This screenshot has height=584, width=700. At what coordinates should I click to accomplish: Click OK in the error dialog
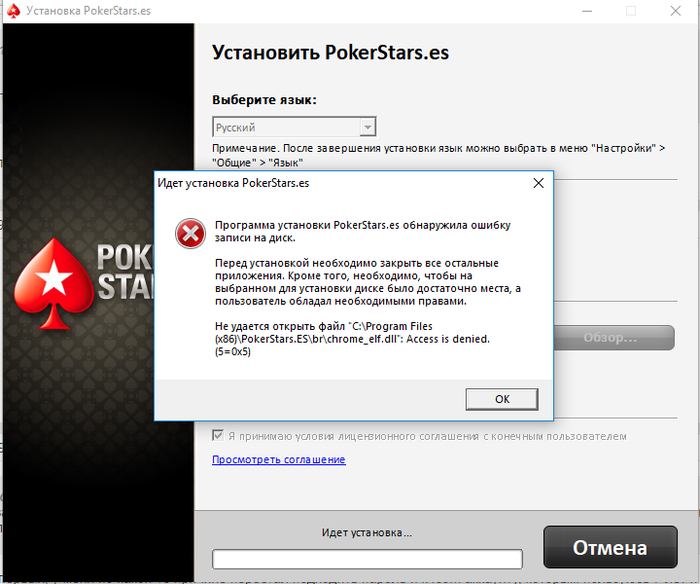pos(502,399)
